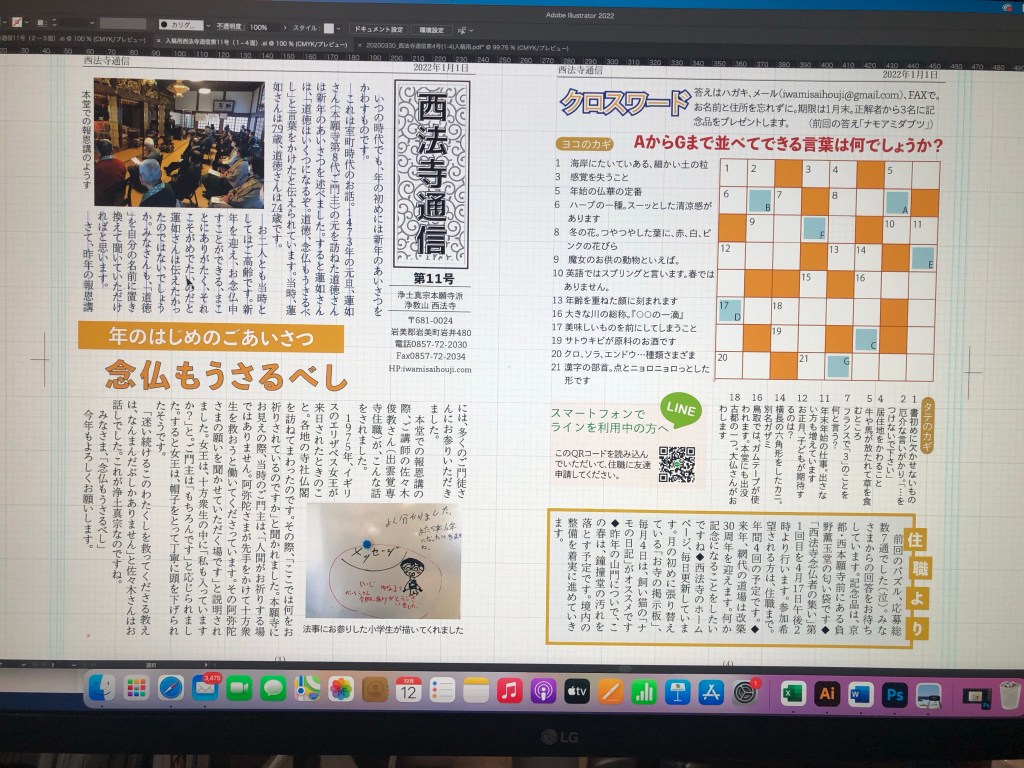Select the temple meeting photo on the artboard

pos(180,142)
